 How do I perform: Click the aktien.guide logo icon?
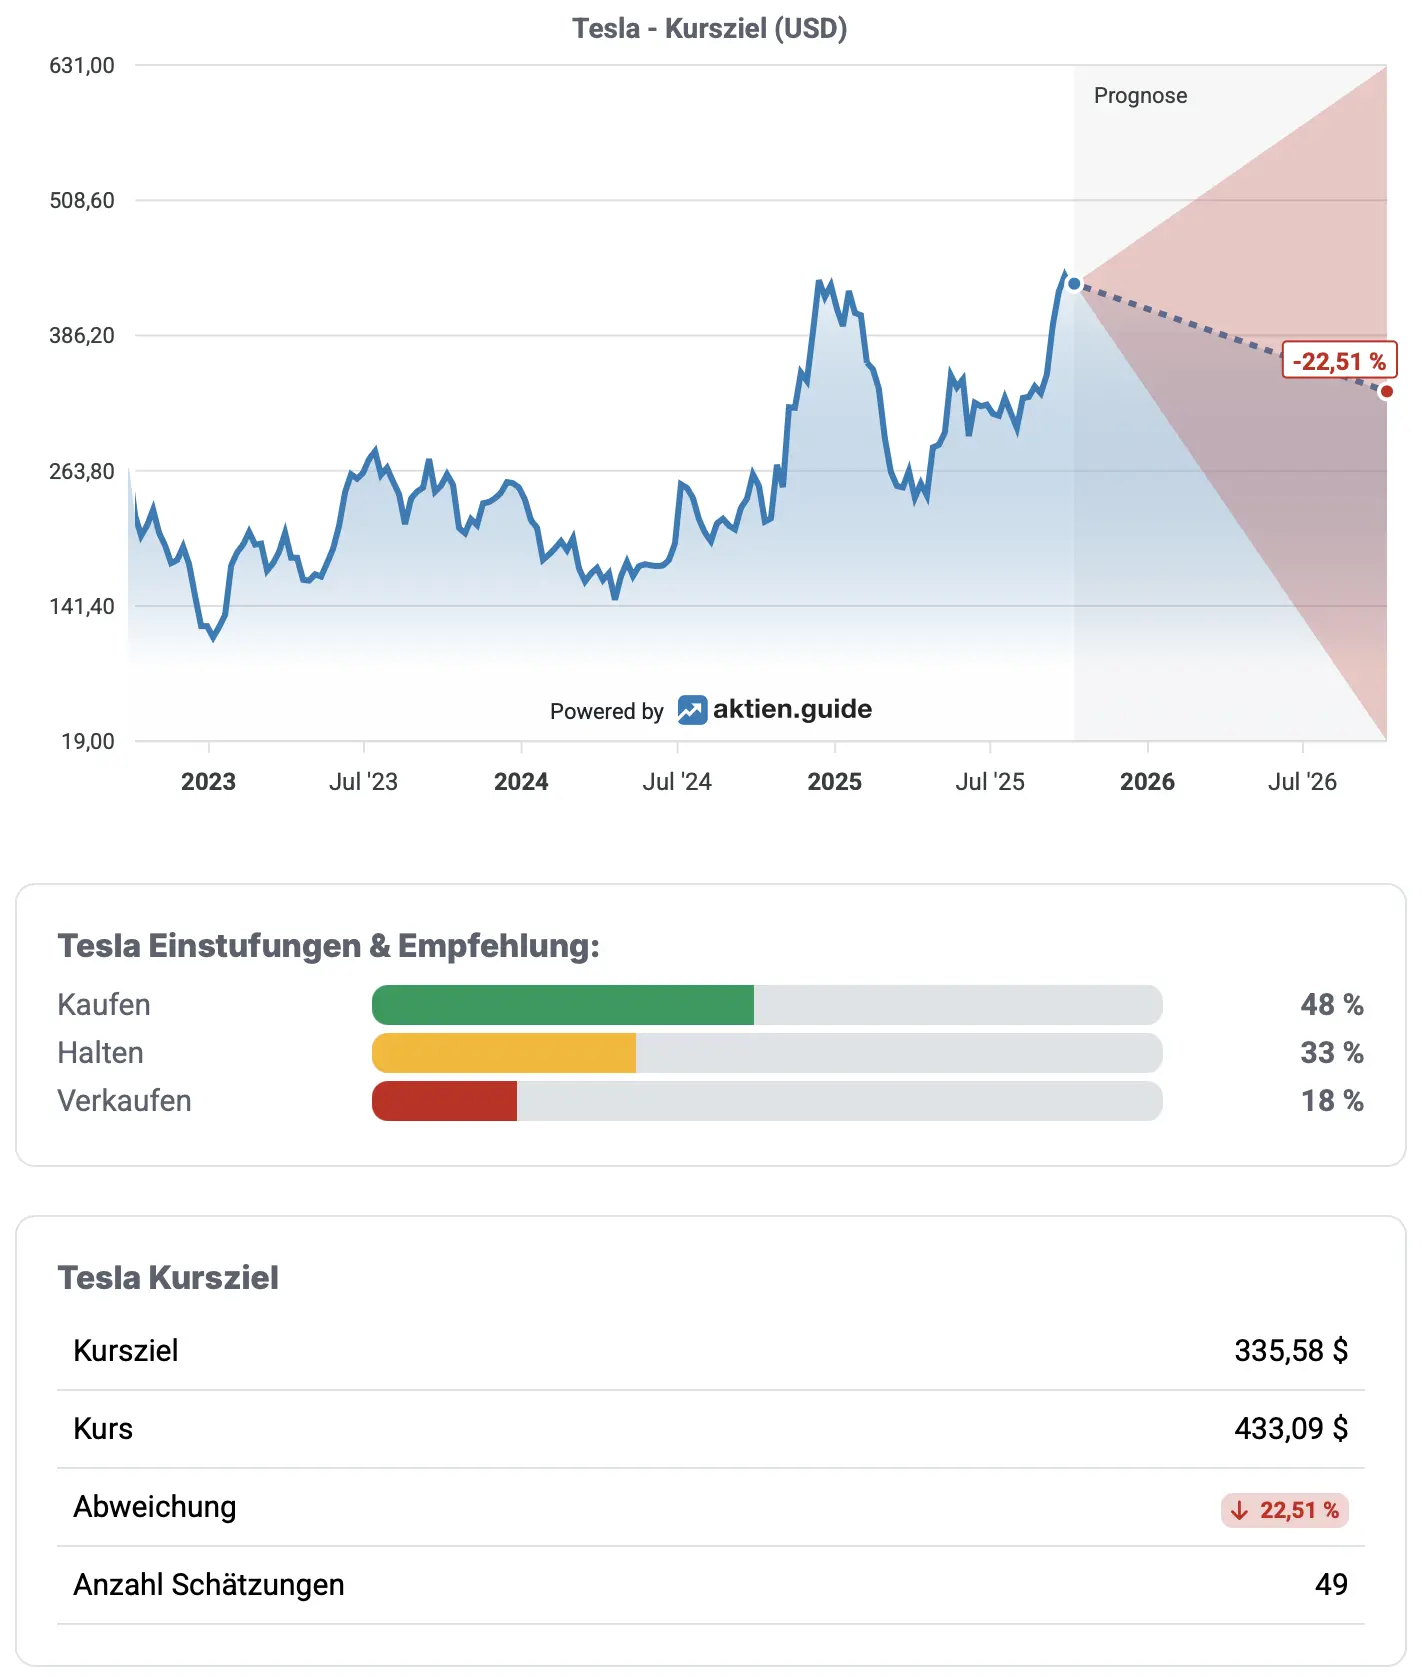[x=692, y=710]
